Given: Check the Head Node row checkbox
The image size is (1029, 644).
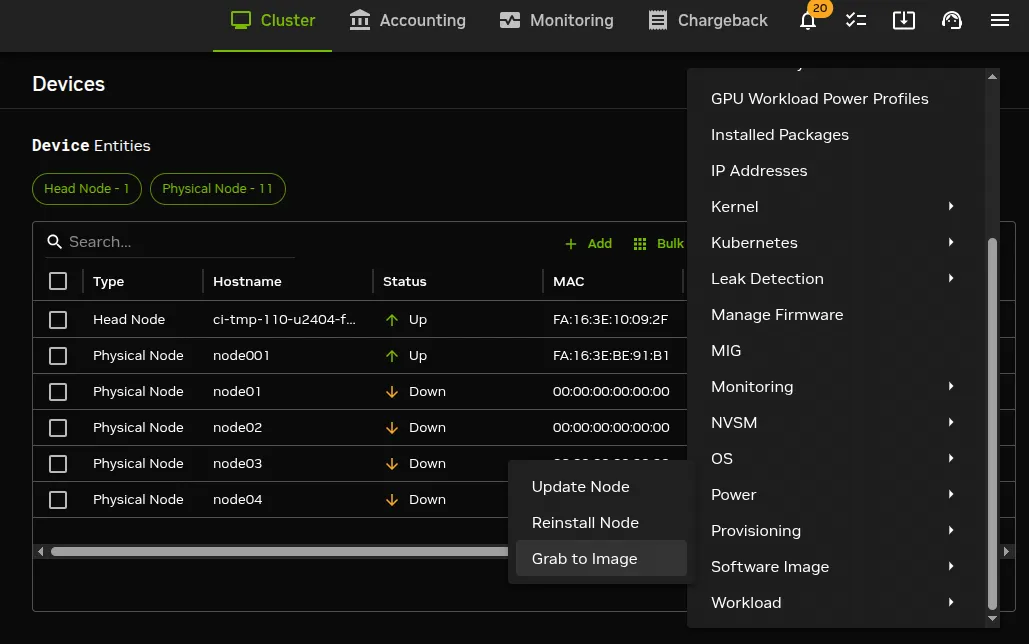Looking at the screenshot, I should (x=58, y=320).
